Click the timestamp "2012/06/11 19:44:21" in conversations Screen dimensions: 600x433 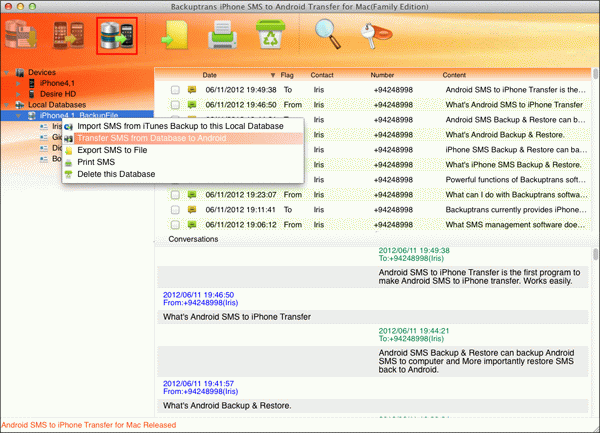tap(414, 331)
